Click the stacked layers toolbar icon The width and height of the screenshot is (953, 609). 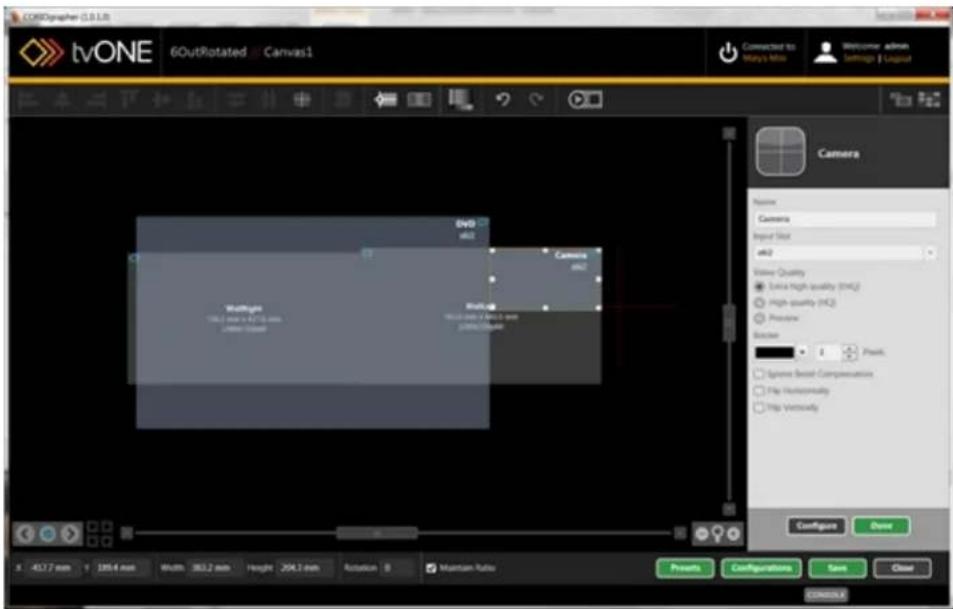tap(460, 100)
